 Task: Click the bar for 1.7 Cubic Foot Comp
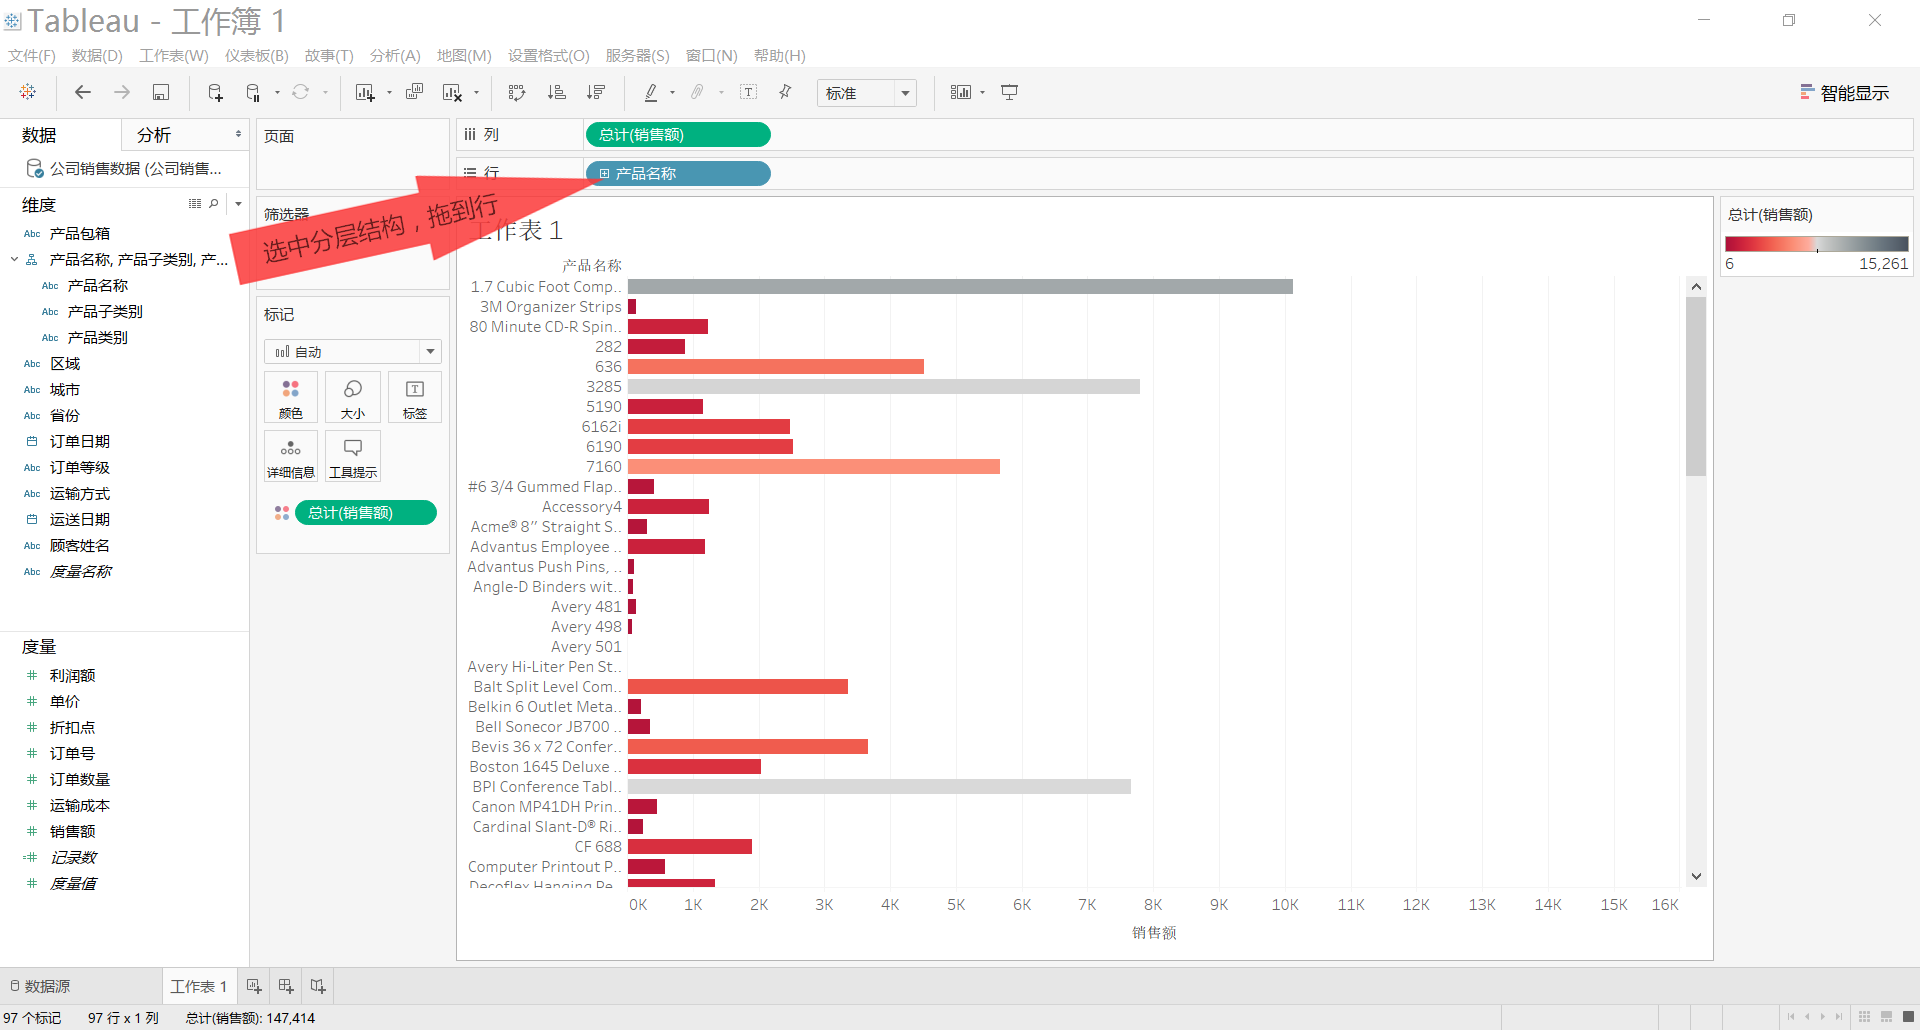point(960,287)
